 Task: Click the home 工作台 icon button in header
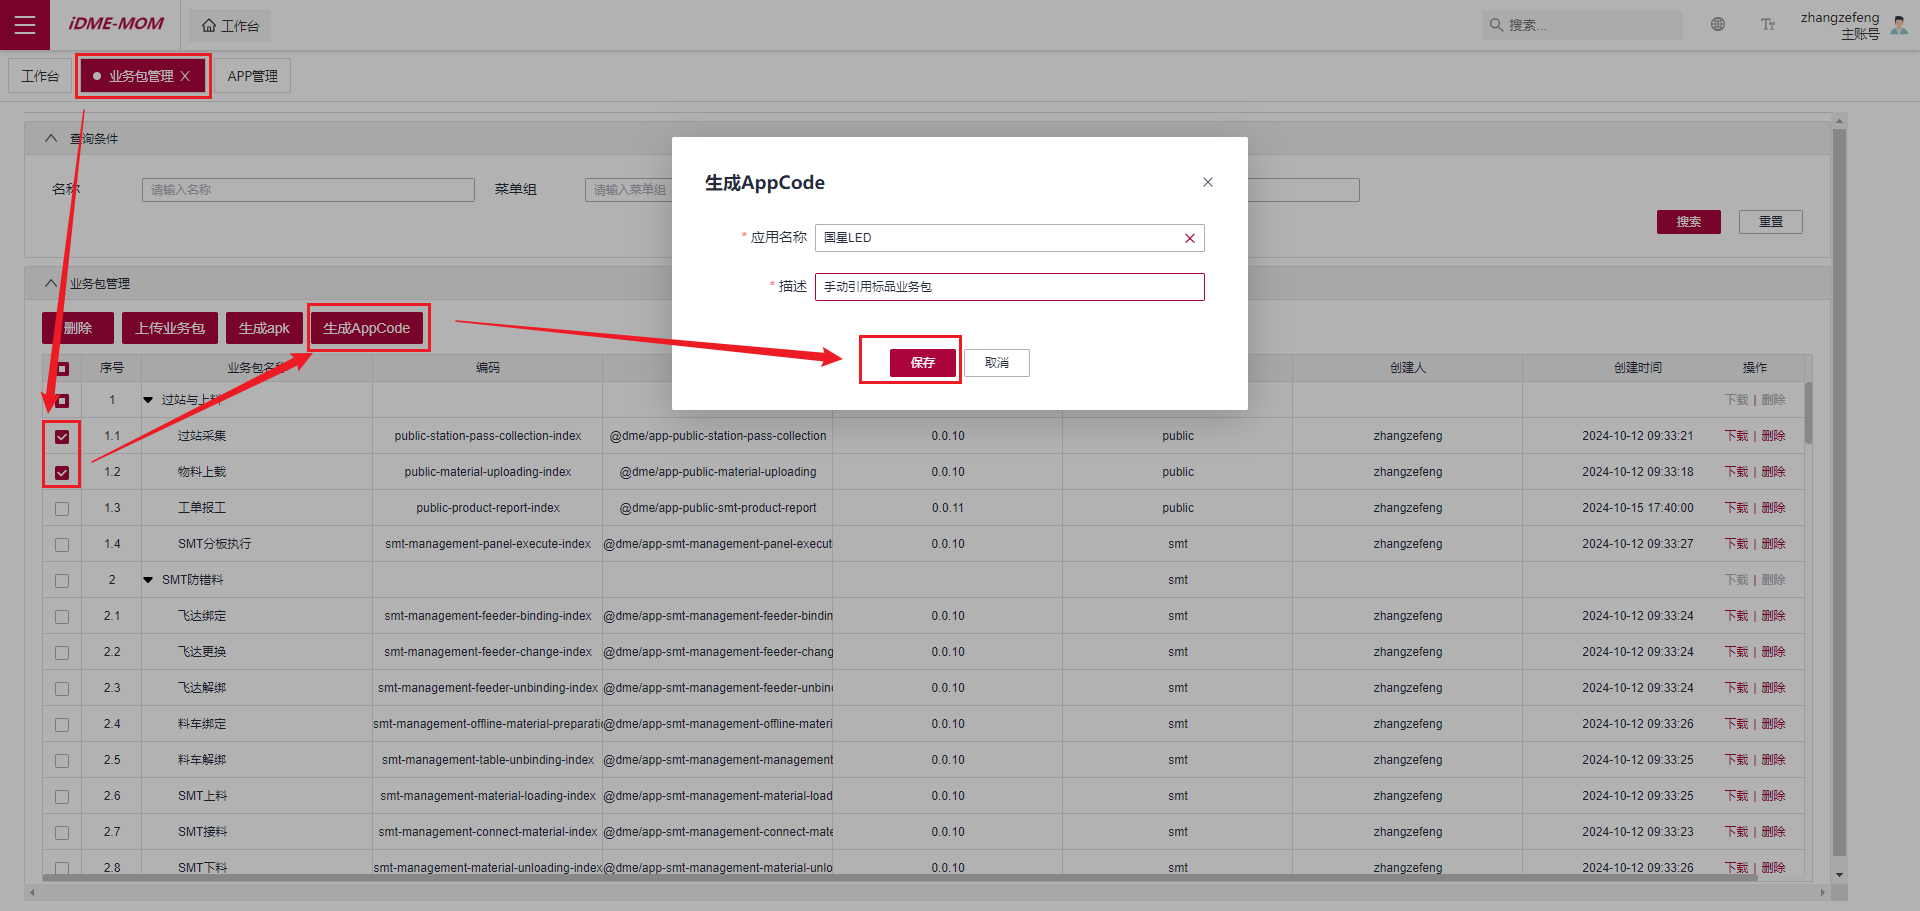(230, 26)
